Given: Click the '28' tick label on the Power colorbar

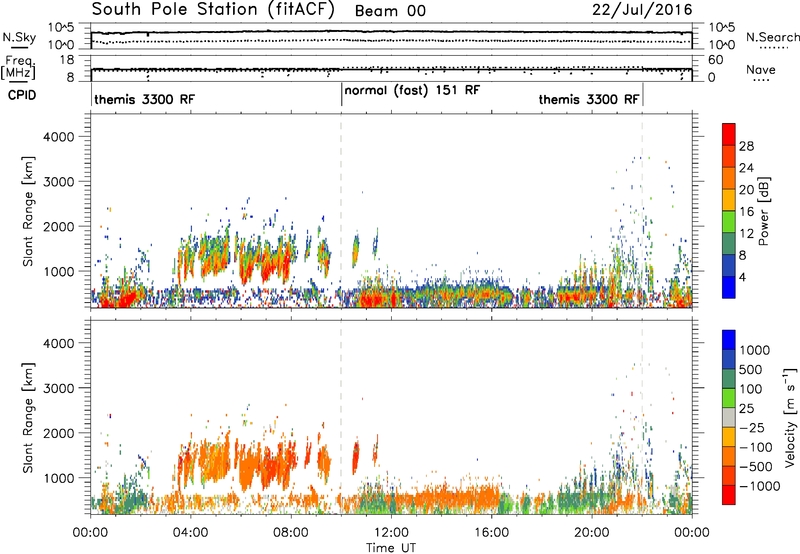Looking at the screenshot, I should click(x=746, y=146).
